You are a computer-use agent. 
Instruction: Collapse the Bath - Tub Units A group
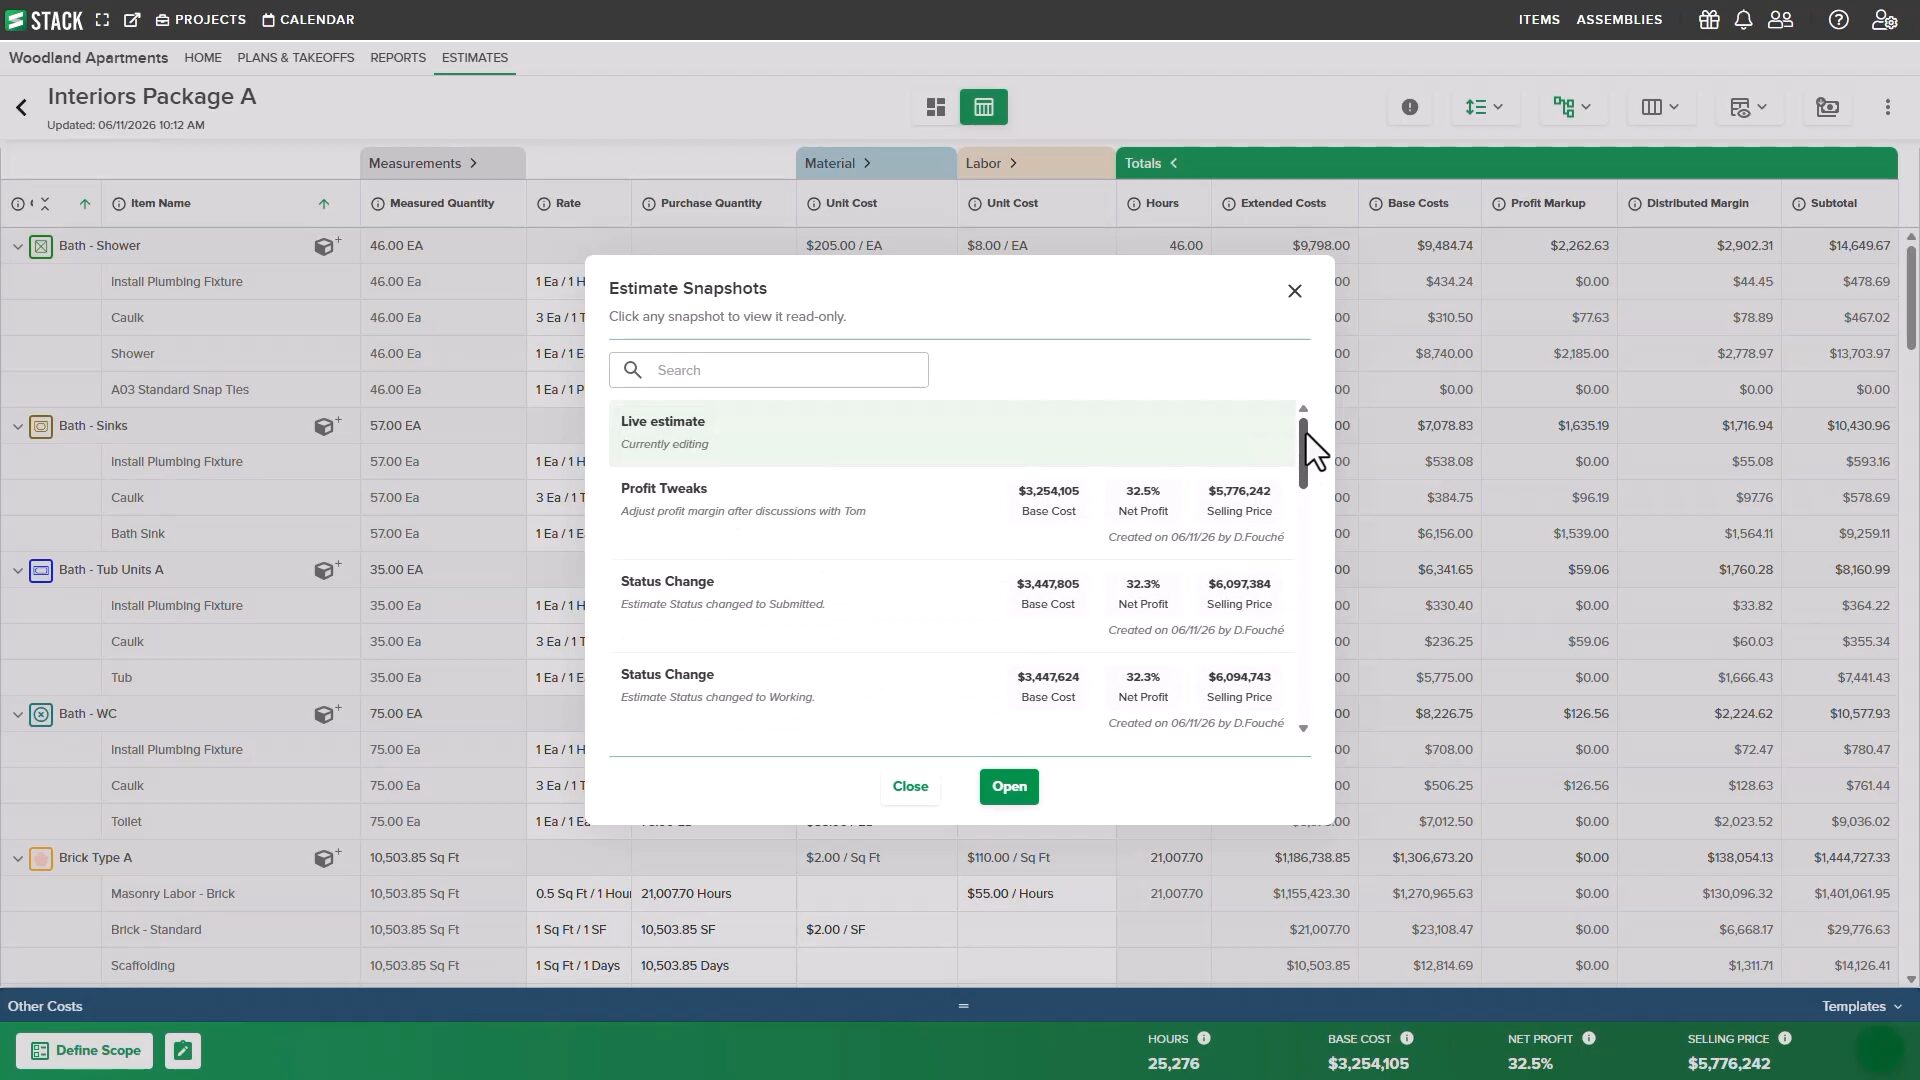17,570
